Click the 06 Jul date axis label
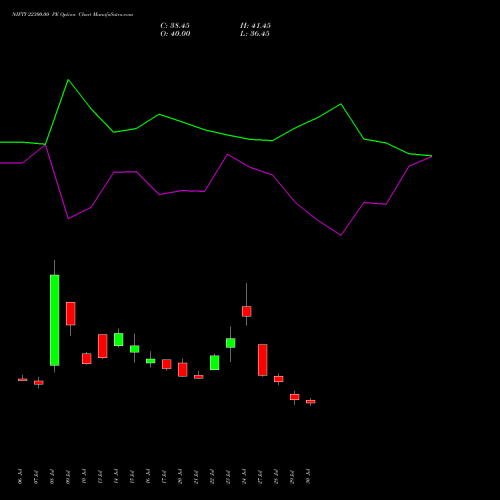 (x=20, y=477)
